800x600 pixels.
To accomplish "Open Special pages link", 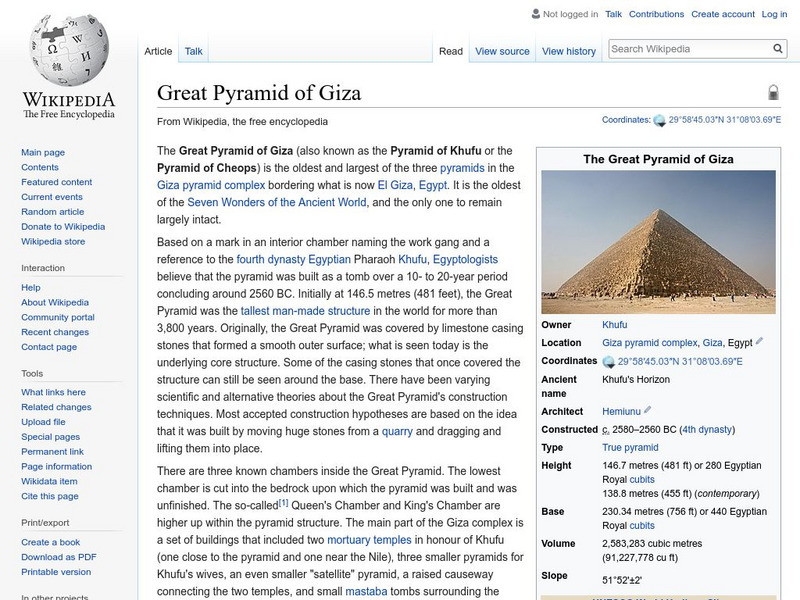I will tap(51, 437).
